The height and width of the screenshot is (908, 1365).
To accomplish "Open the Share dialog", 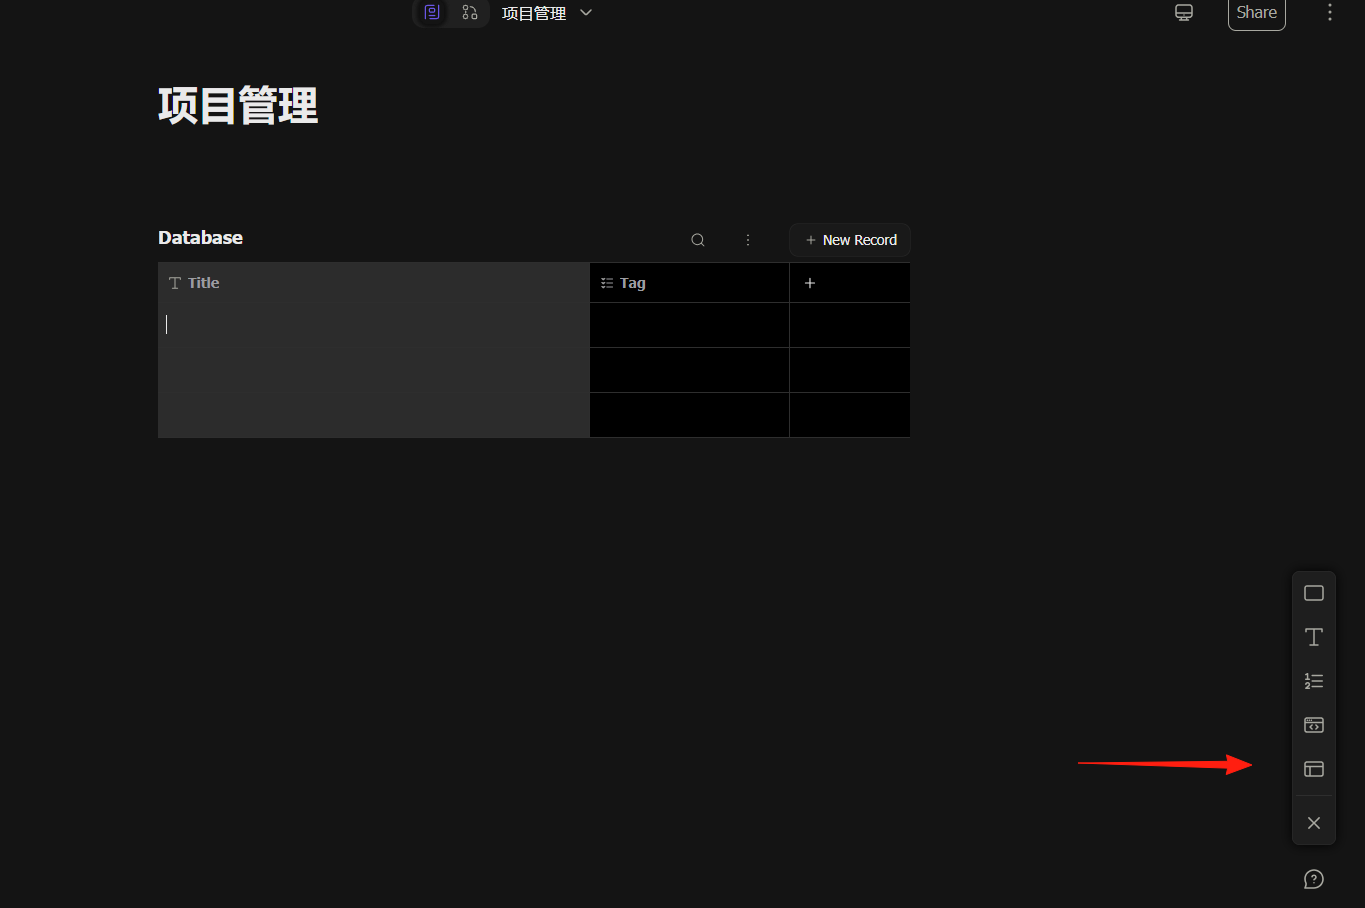I will coord(1257,13).
